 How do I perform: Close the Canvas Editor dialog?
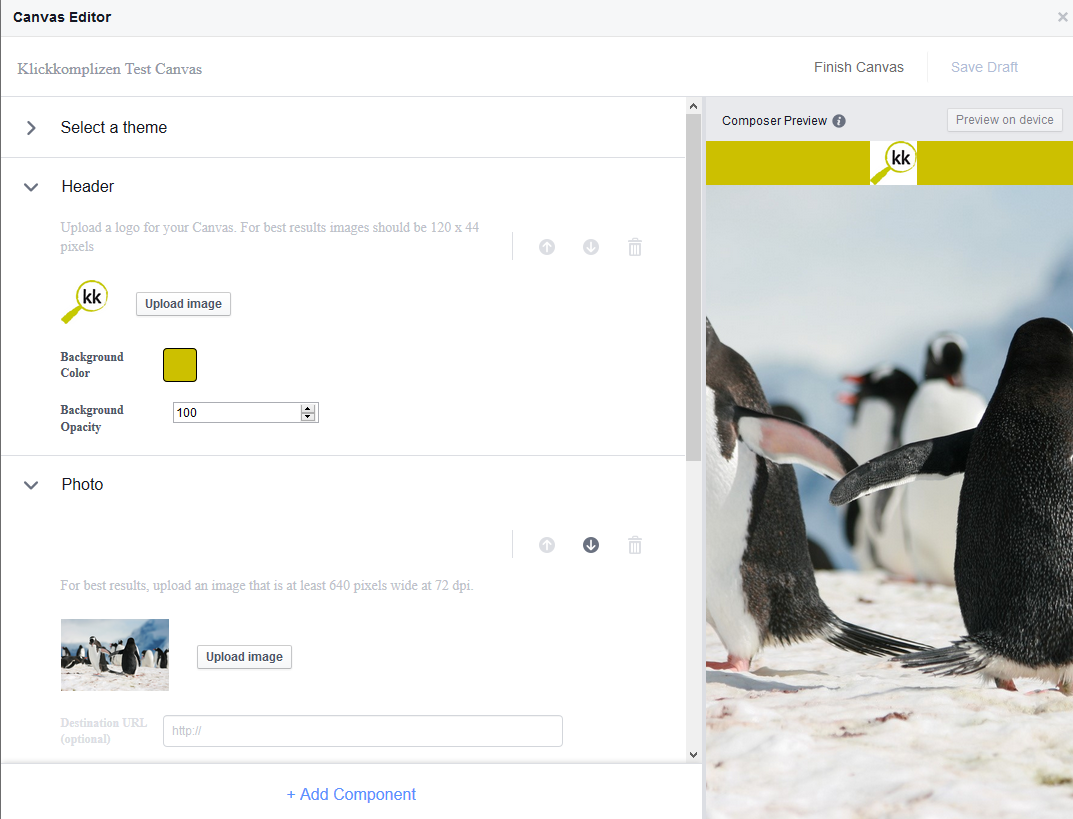pos(1062,17)
